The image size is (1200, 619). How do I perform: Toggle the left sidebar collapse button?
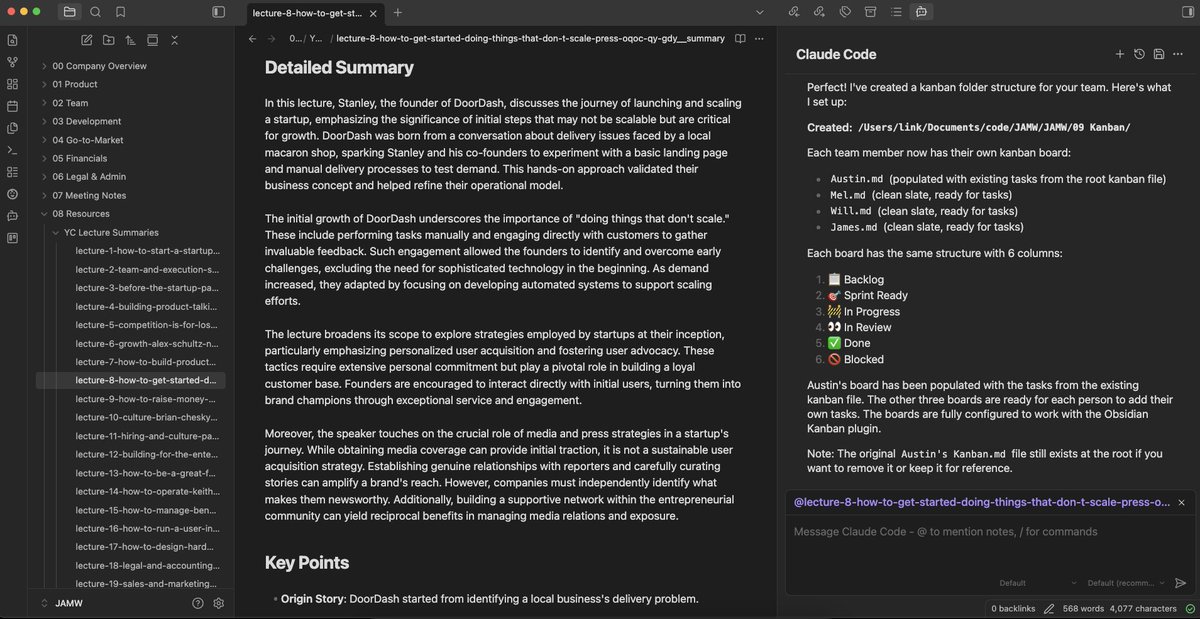(219, 12)
